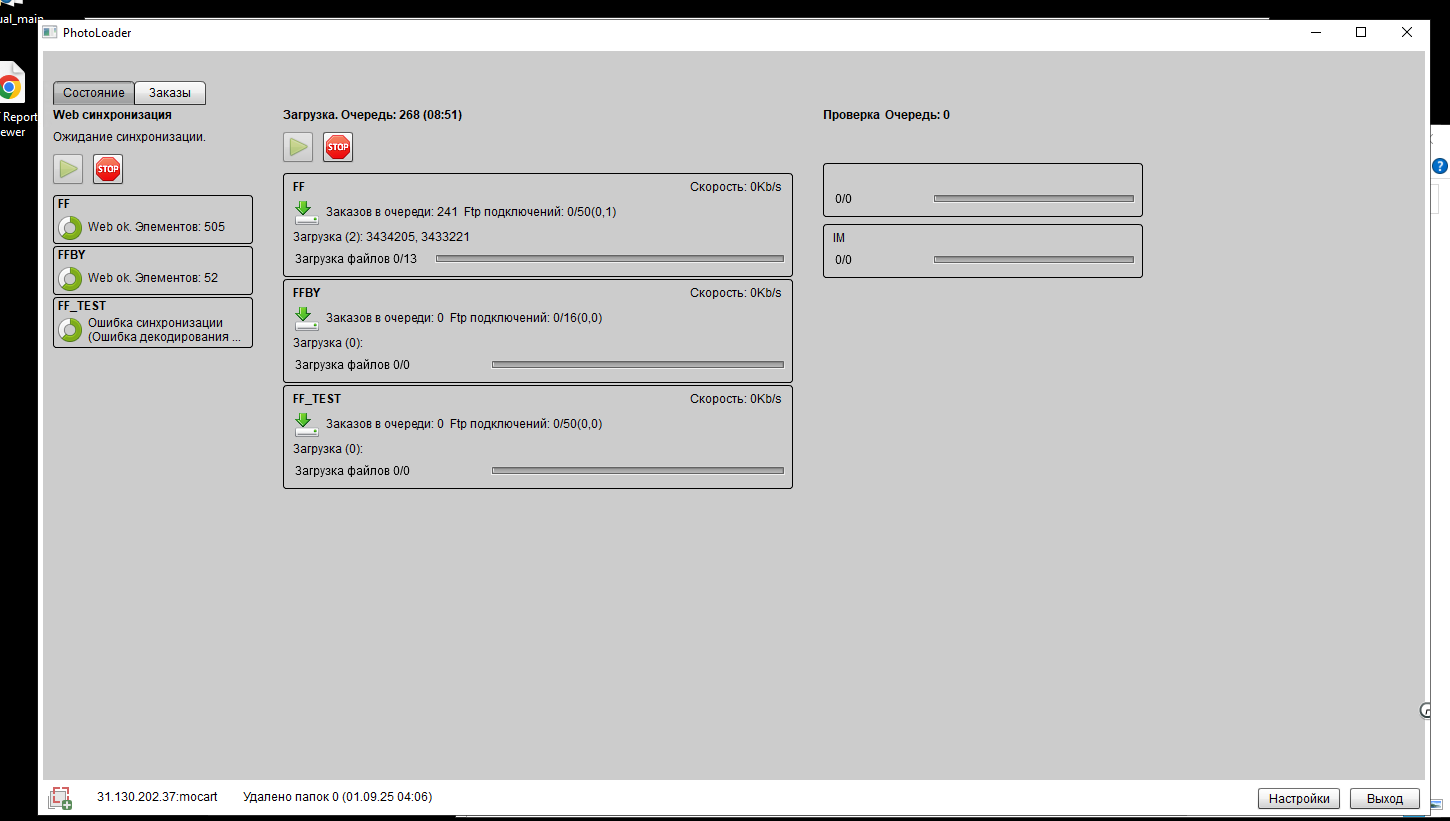
Task: Click '31.130.202.37:mocart' in status bar
Action: [157, 797]
